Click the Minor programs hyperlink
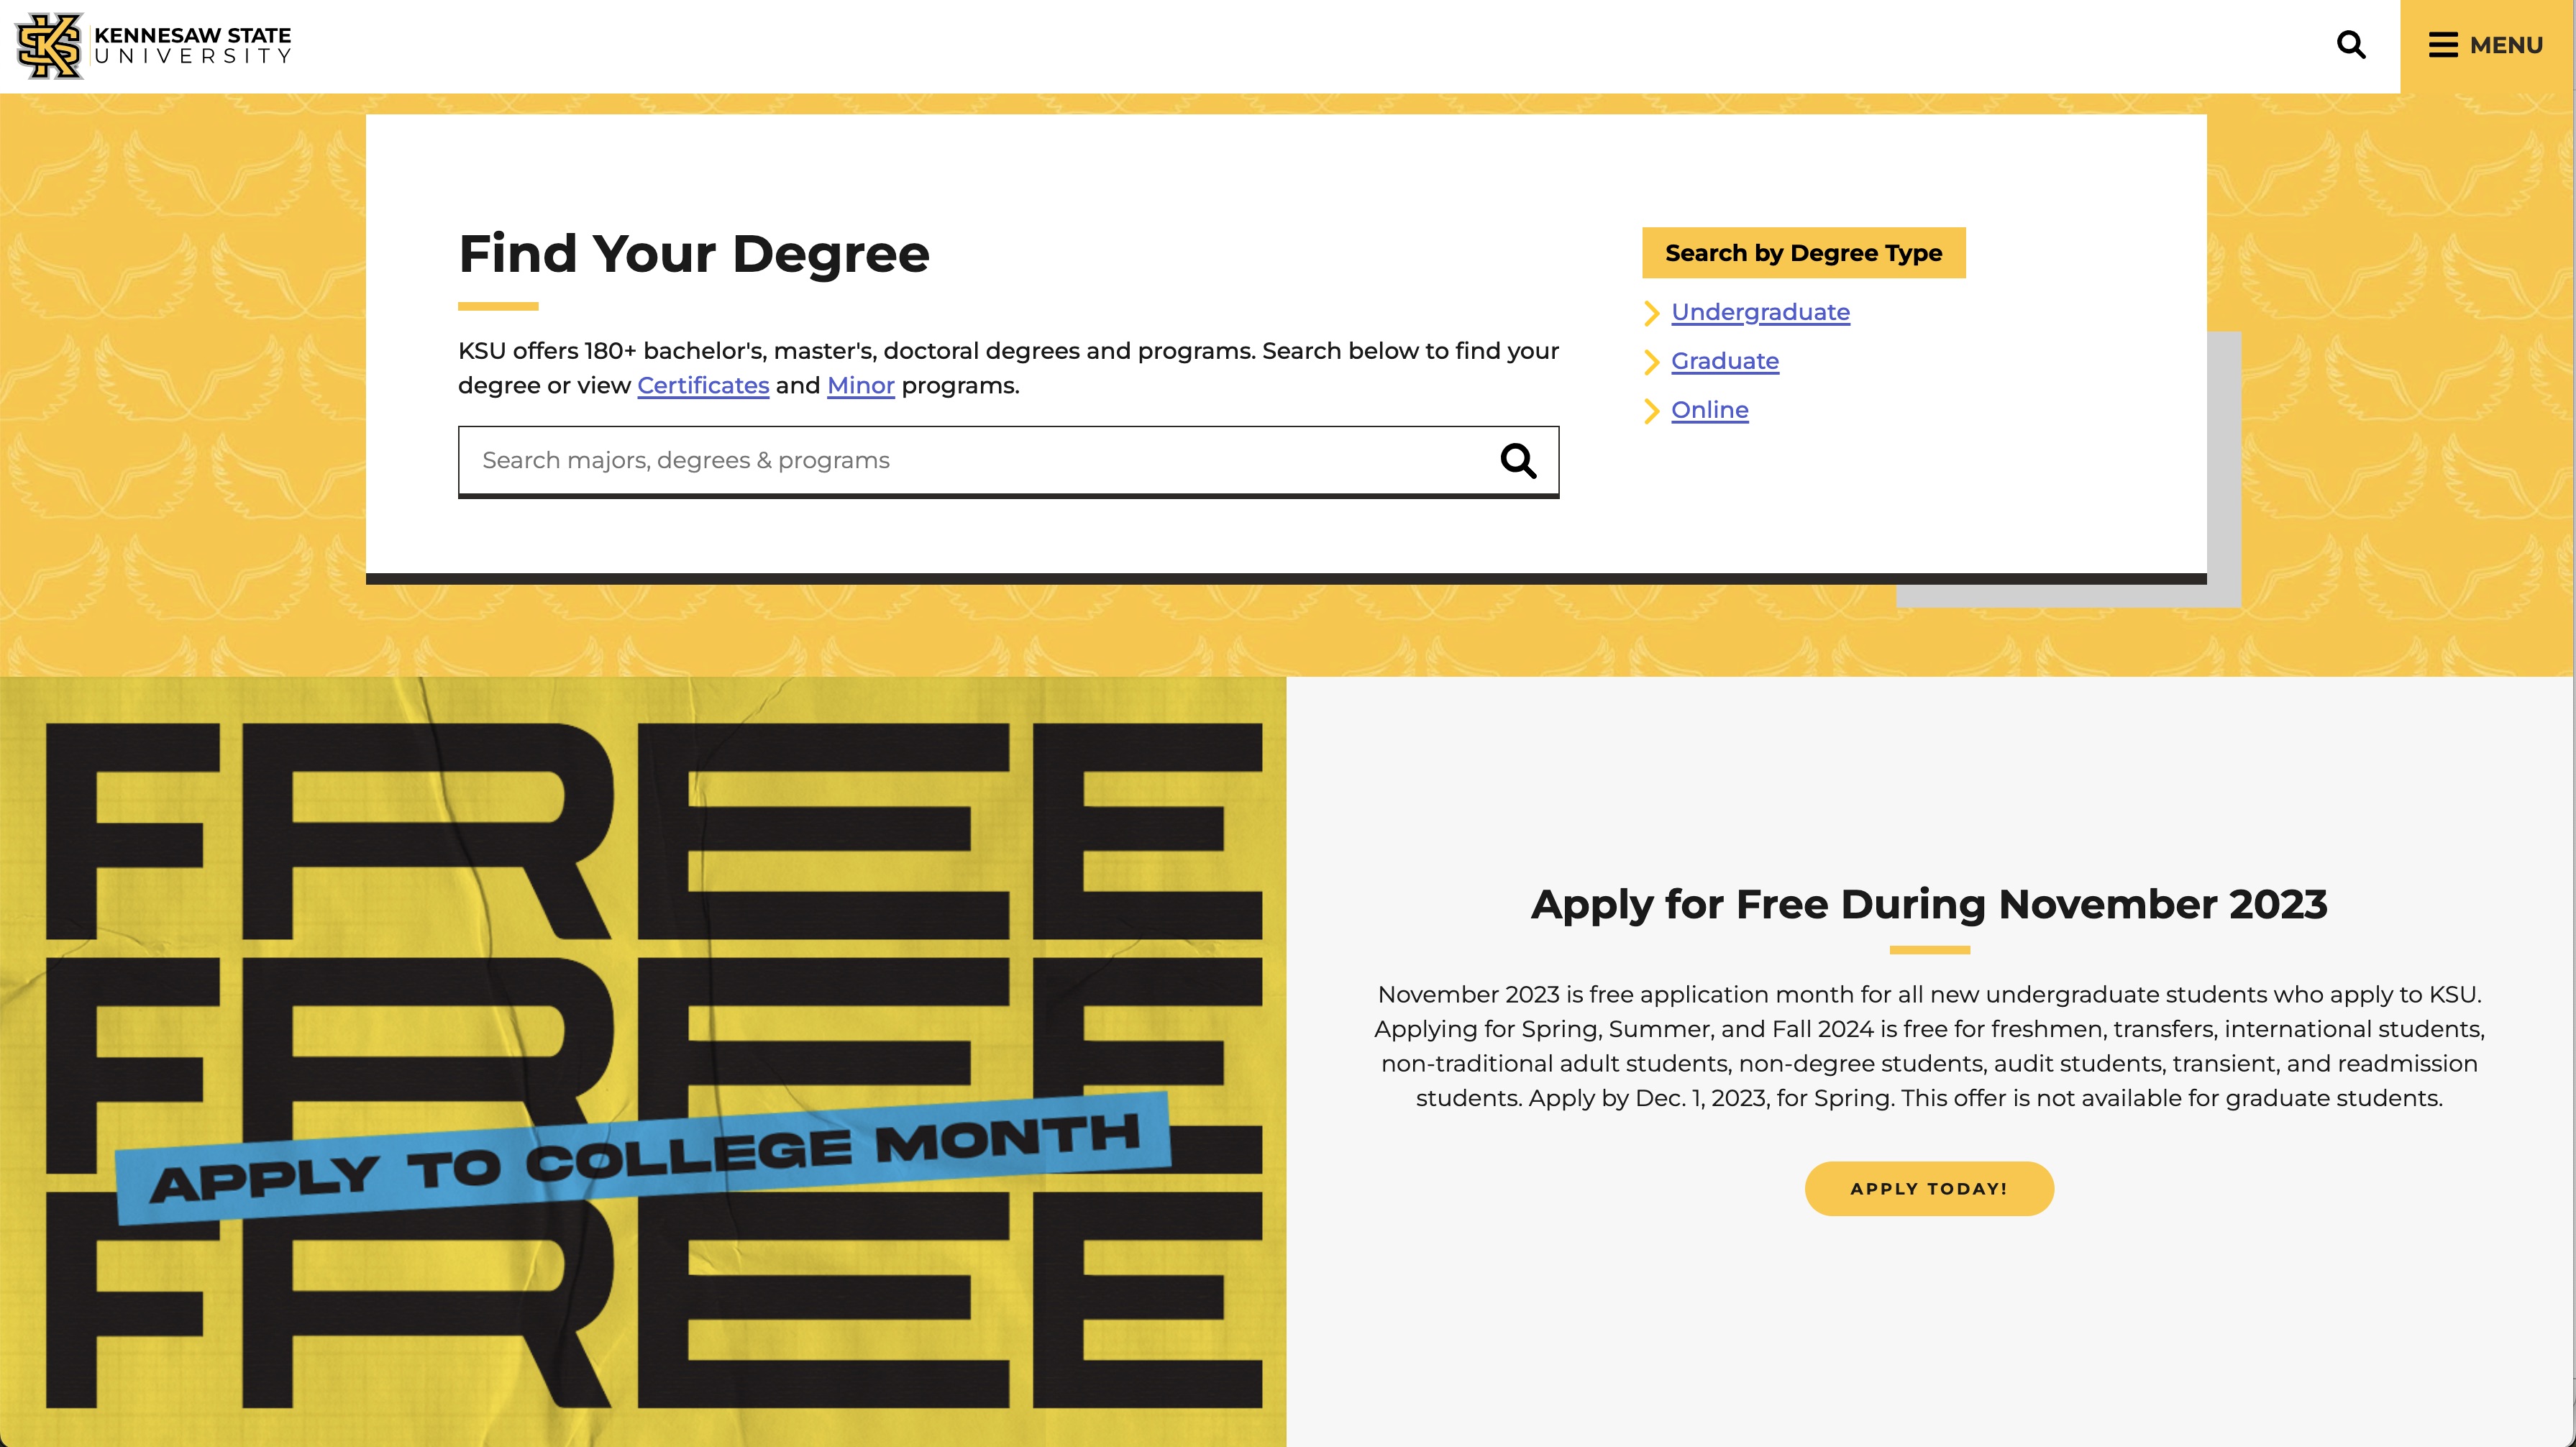 [862, 385]
